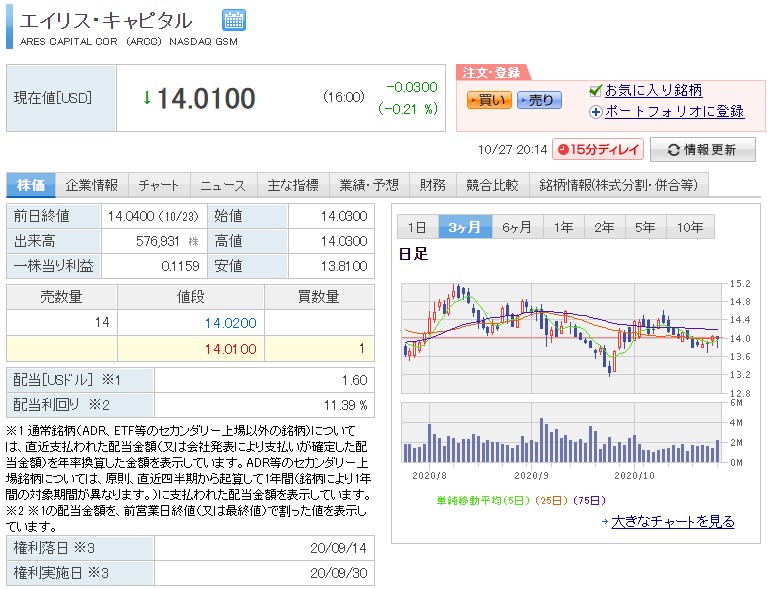Select the 6ヶ月 chart period
Screen dimensions: 770x589
point(517,227)
